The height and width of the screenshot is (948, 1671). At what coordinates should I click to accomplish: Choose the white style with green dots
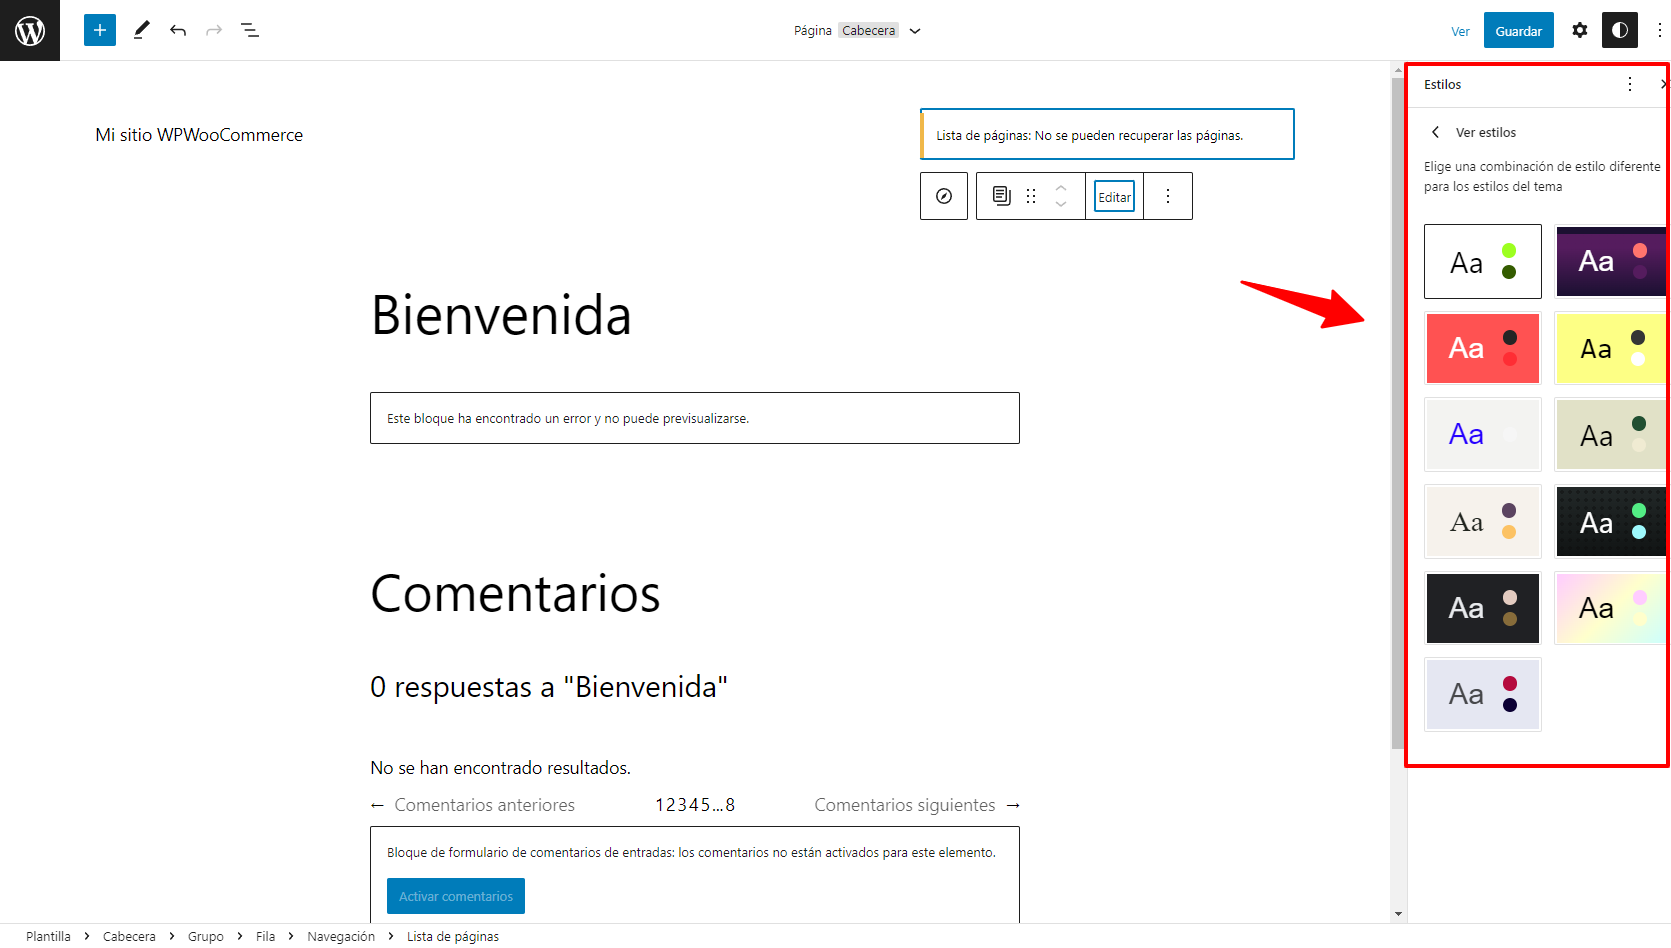[1483, 262]
